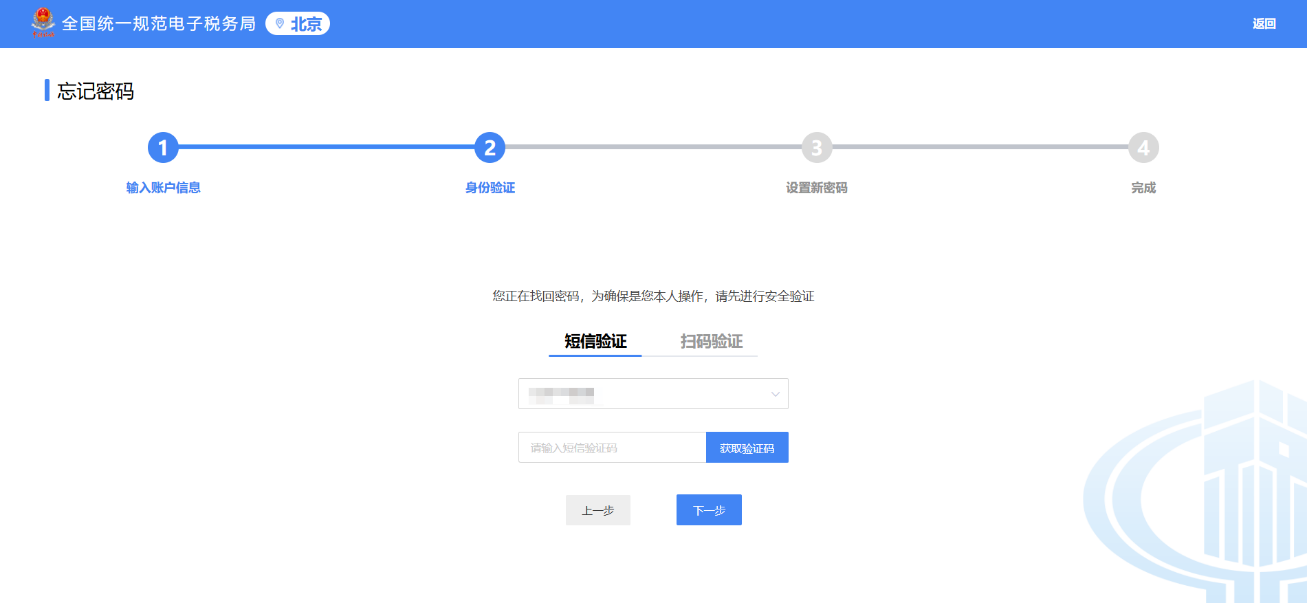Click the dropdown chevron arrow of phone selector
The width and height of the screenshot is (1307, 603).
pyautogui.click(x=775, y=395)
